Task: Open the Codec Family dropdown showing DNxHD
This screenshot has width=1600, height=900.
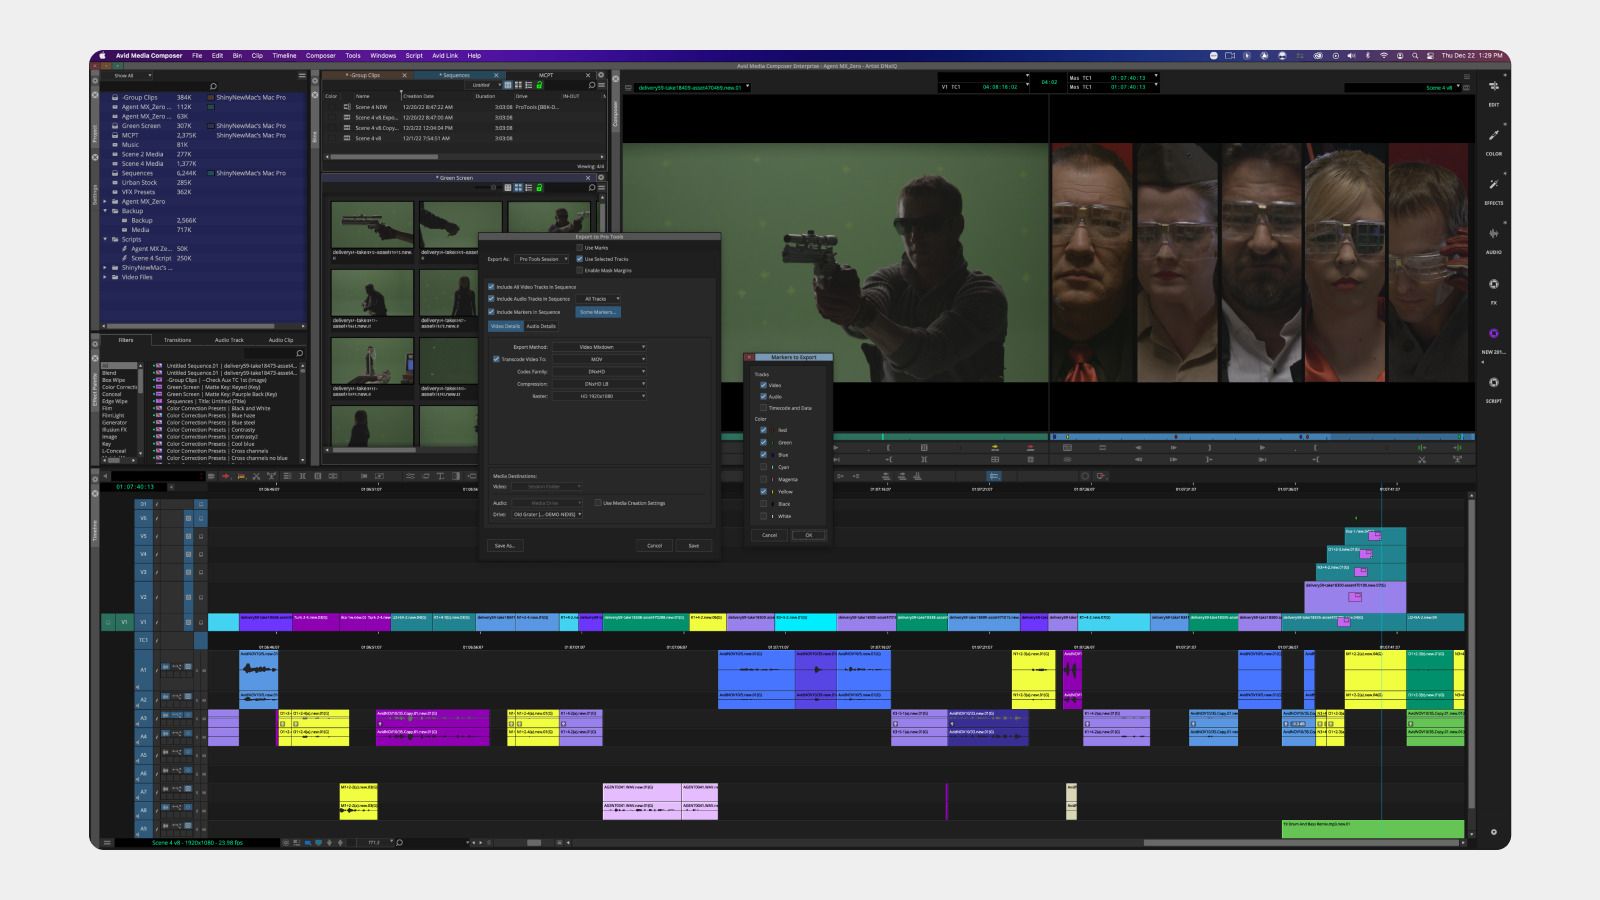Action: [x=596, y=372]
